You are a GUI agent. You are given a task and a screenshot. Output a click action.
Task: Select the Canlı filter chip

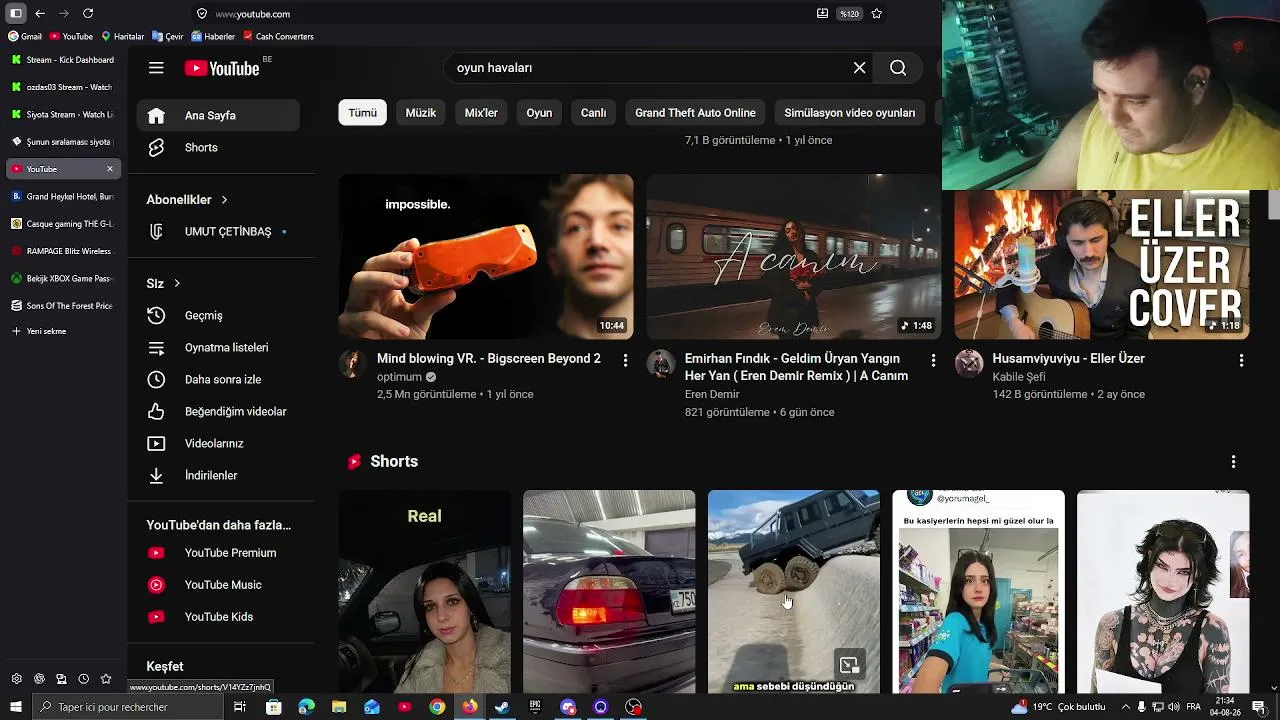(x=593, y=113)
